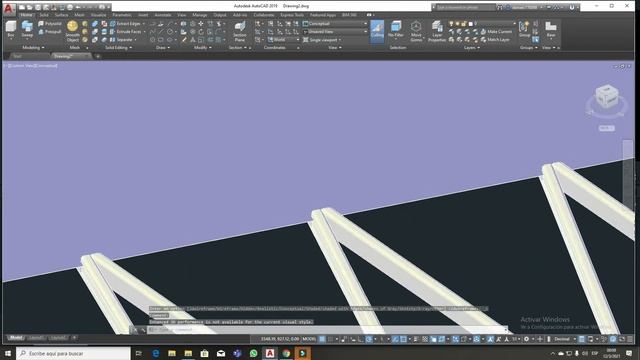This screenshot has height=360, width=640.
Task: Open the AutoCAD application menu logo
Action: point(9,8)
